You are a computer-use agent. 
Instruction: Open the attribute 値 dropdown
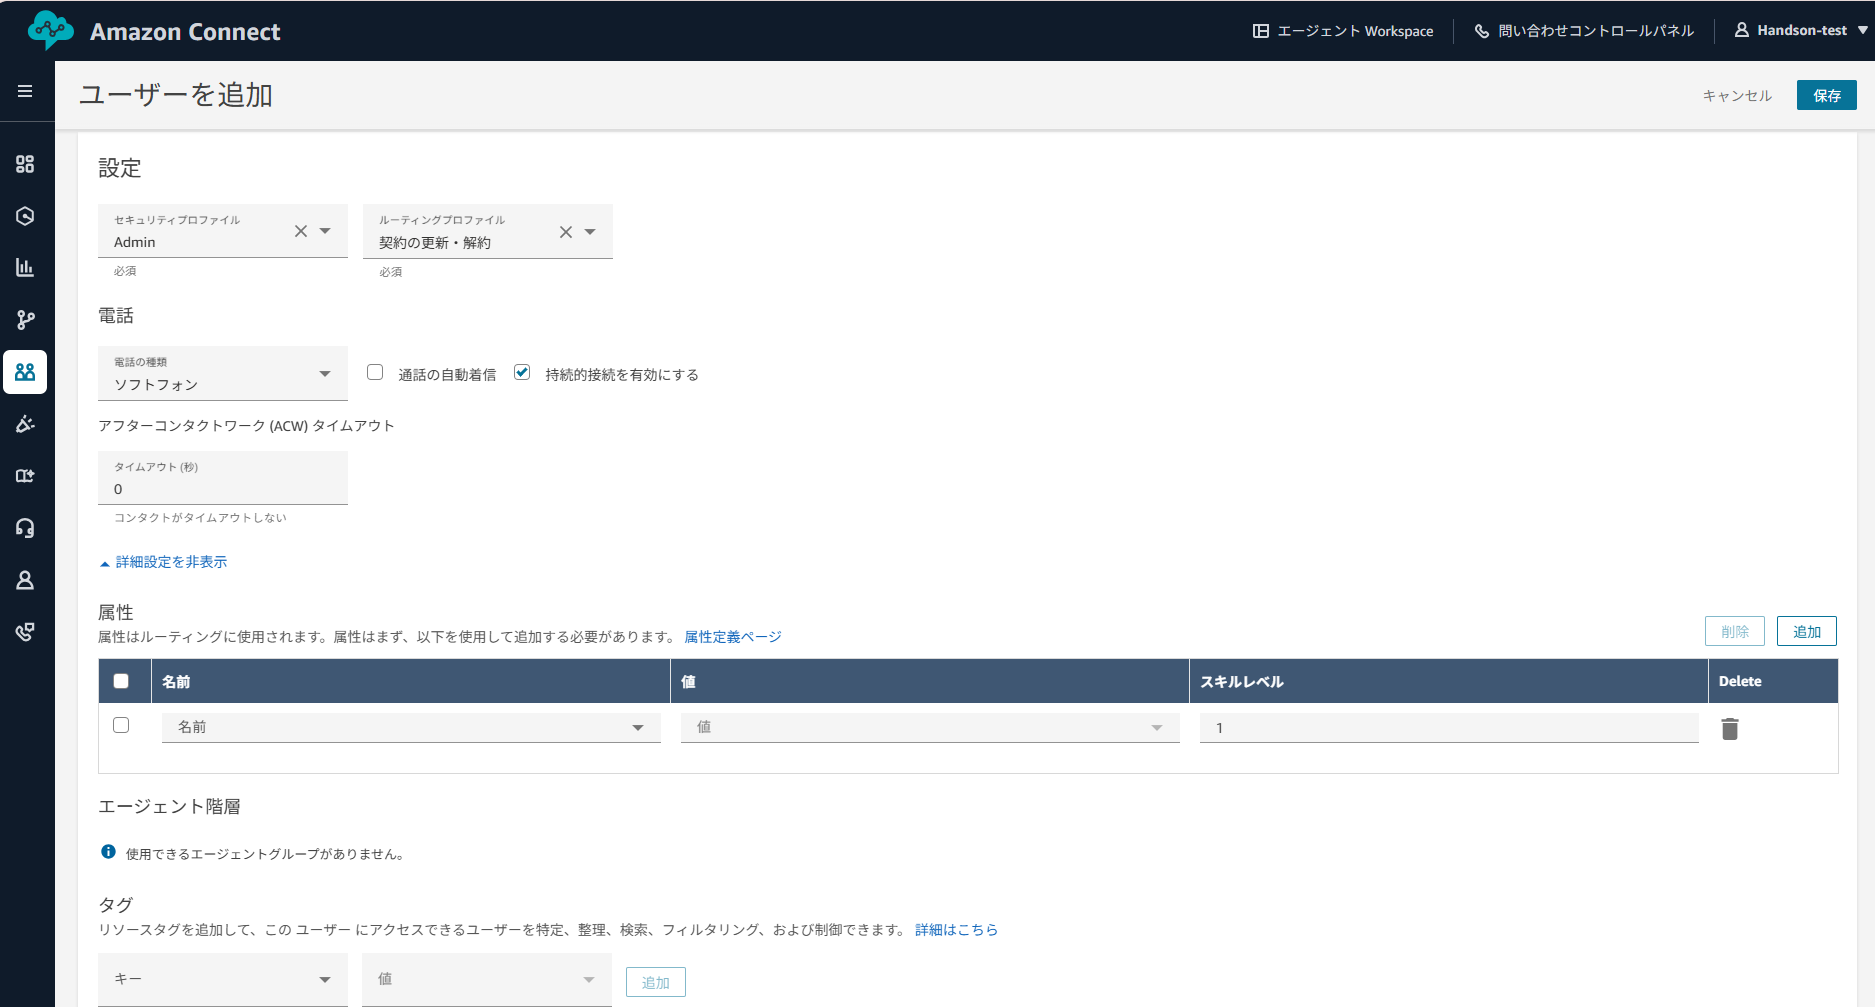tap(930, 727)
